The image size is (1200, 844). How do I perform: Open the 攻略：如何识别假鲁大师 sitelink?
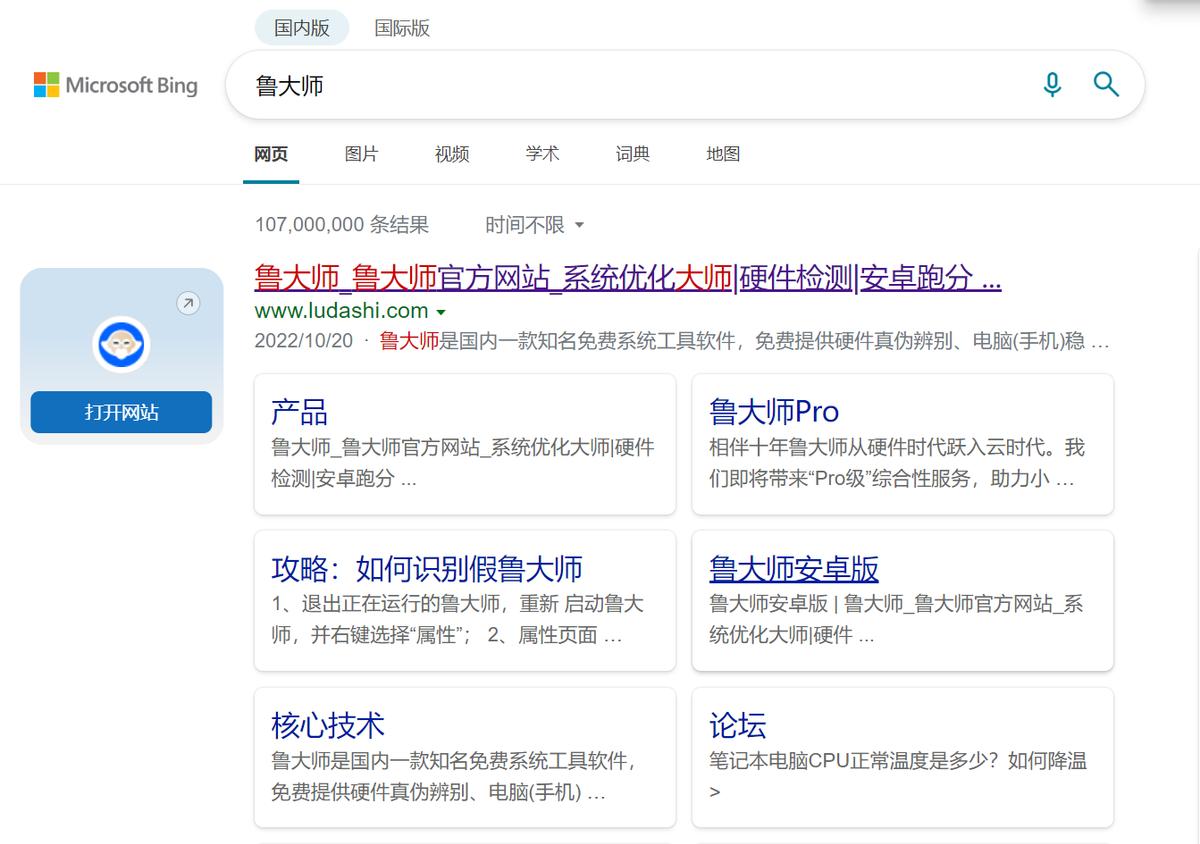(427, 567)
